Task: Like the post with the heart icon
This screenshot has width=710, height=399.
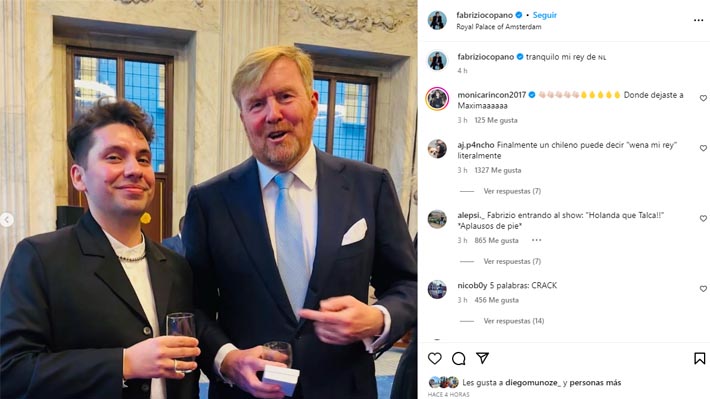Action: 435,359
